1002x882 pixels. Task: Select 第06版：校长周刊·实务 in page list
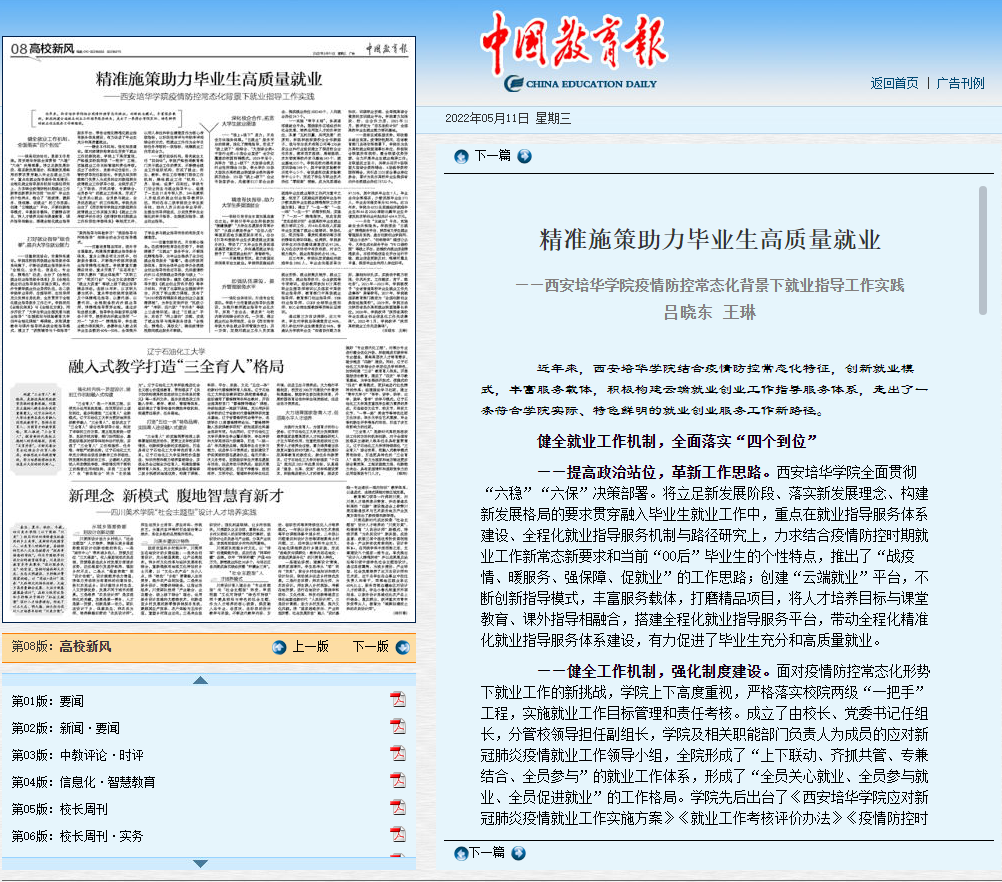tap(77, 836)
